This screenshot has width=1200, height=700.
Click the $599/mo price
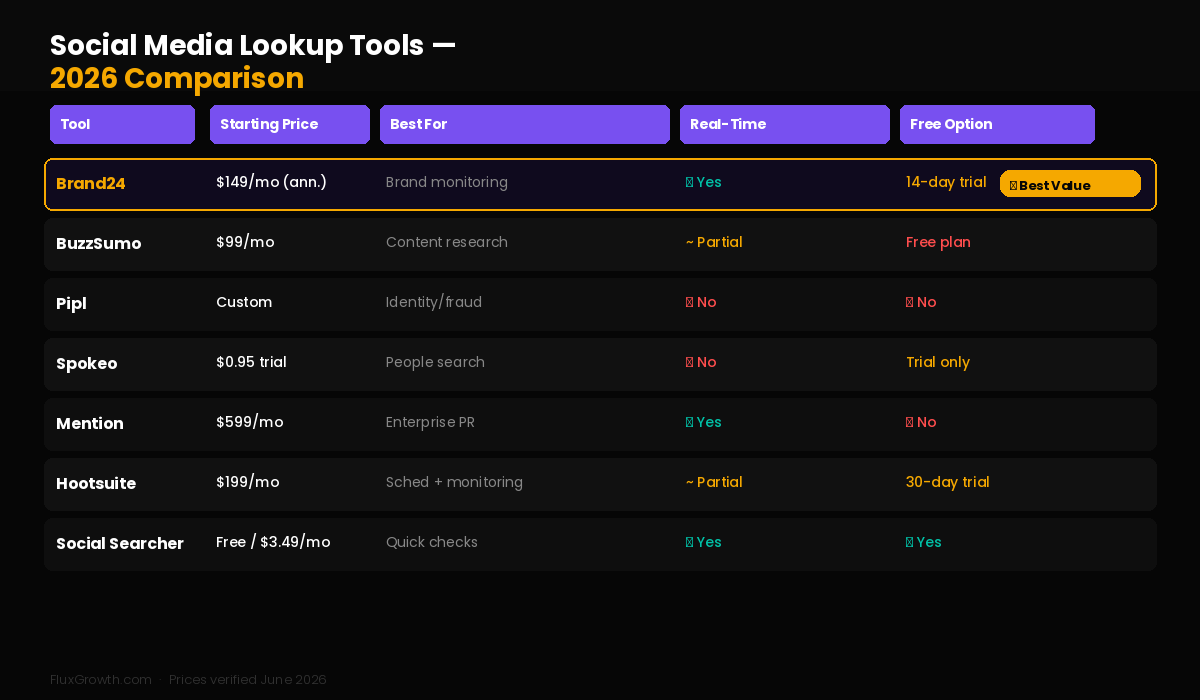click(250, 422)
